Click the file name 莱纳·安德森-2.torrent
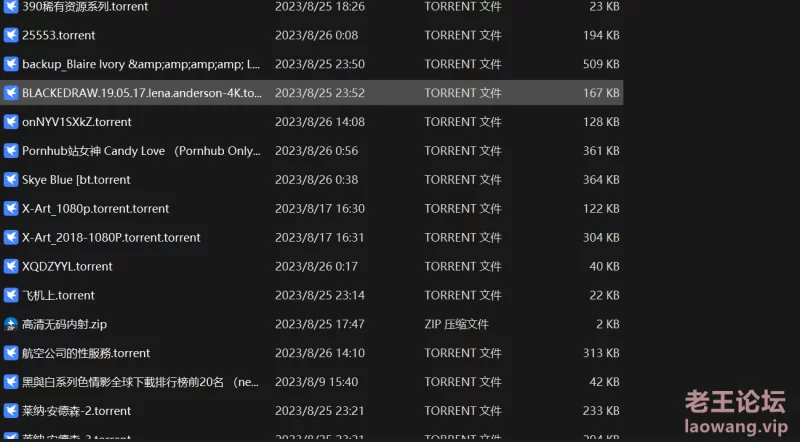The width and height of the screenshot is (800, 442). coord(77,411)
